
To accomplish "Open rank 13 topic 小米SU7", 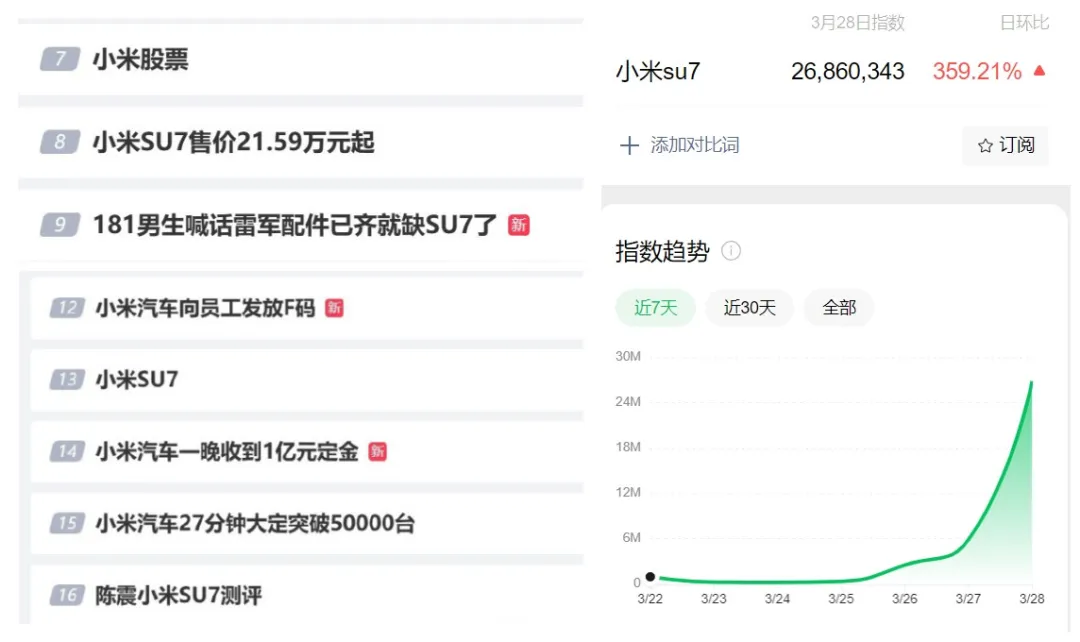I will [137, 380].
